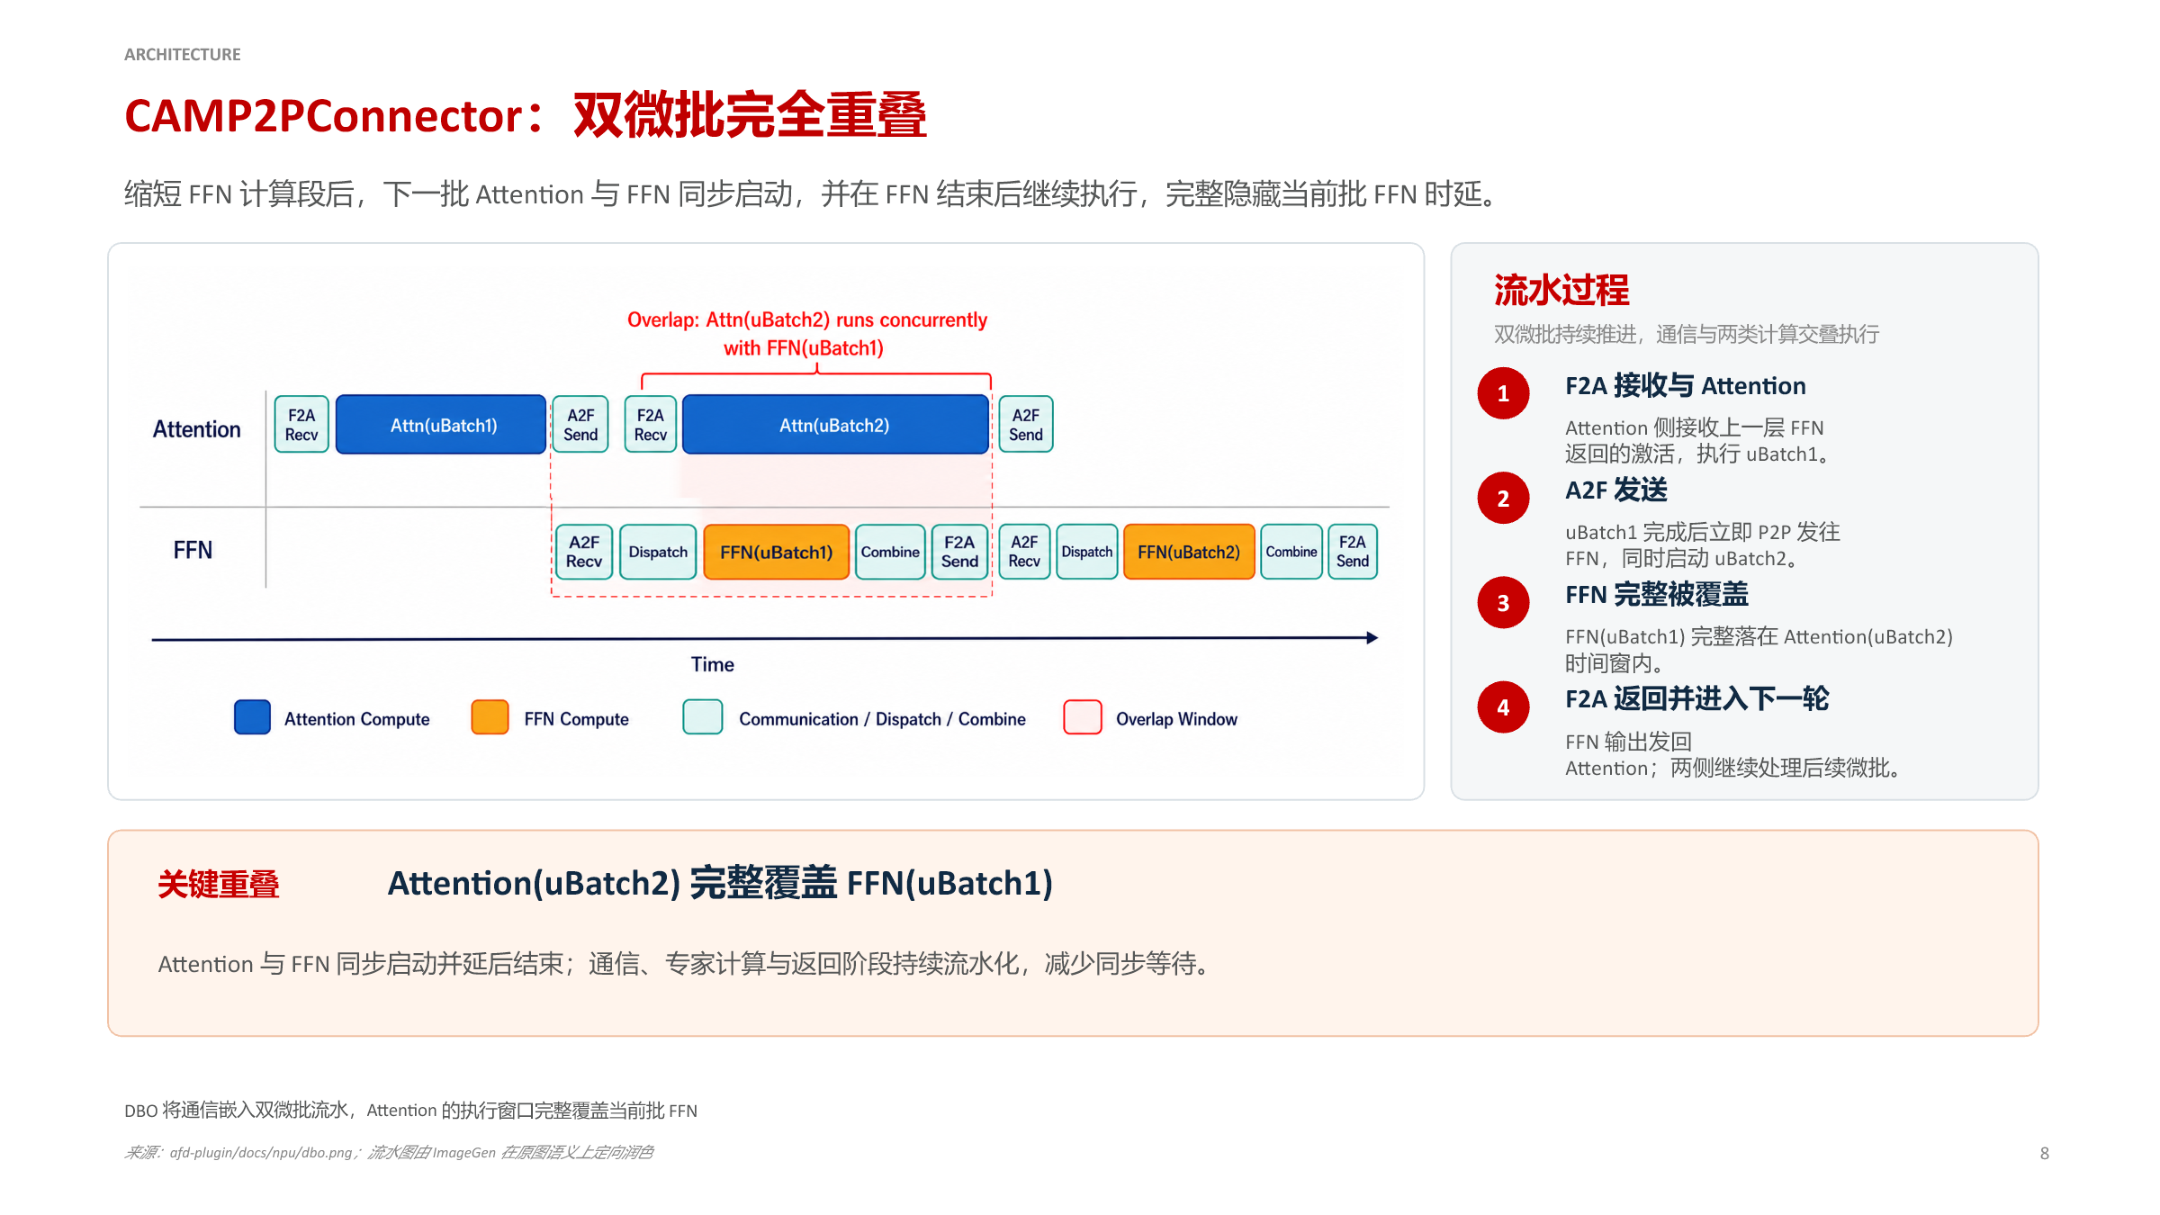Click the 'FFN' row label in the diagram

(x=193, y=550)
